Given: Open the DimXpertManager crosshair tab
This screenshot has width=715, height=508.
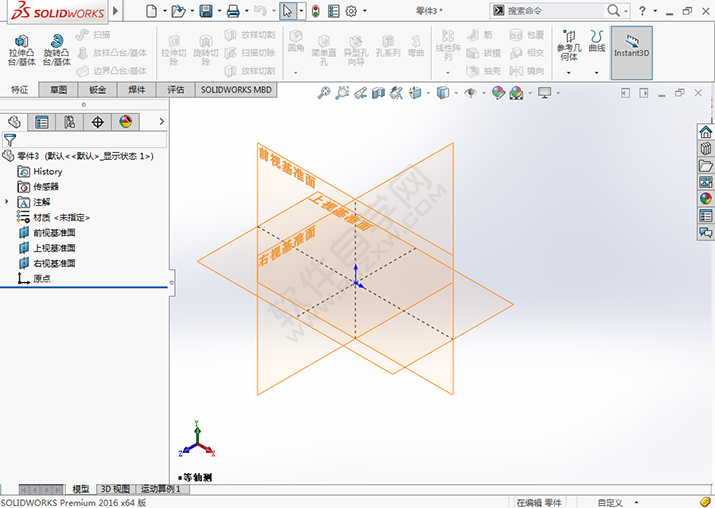Looking at the screenshot, I should point(97,122).
